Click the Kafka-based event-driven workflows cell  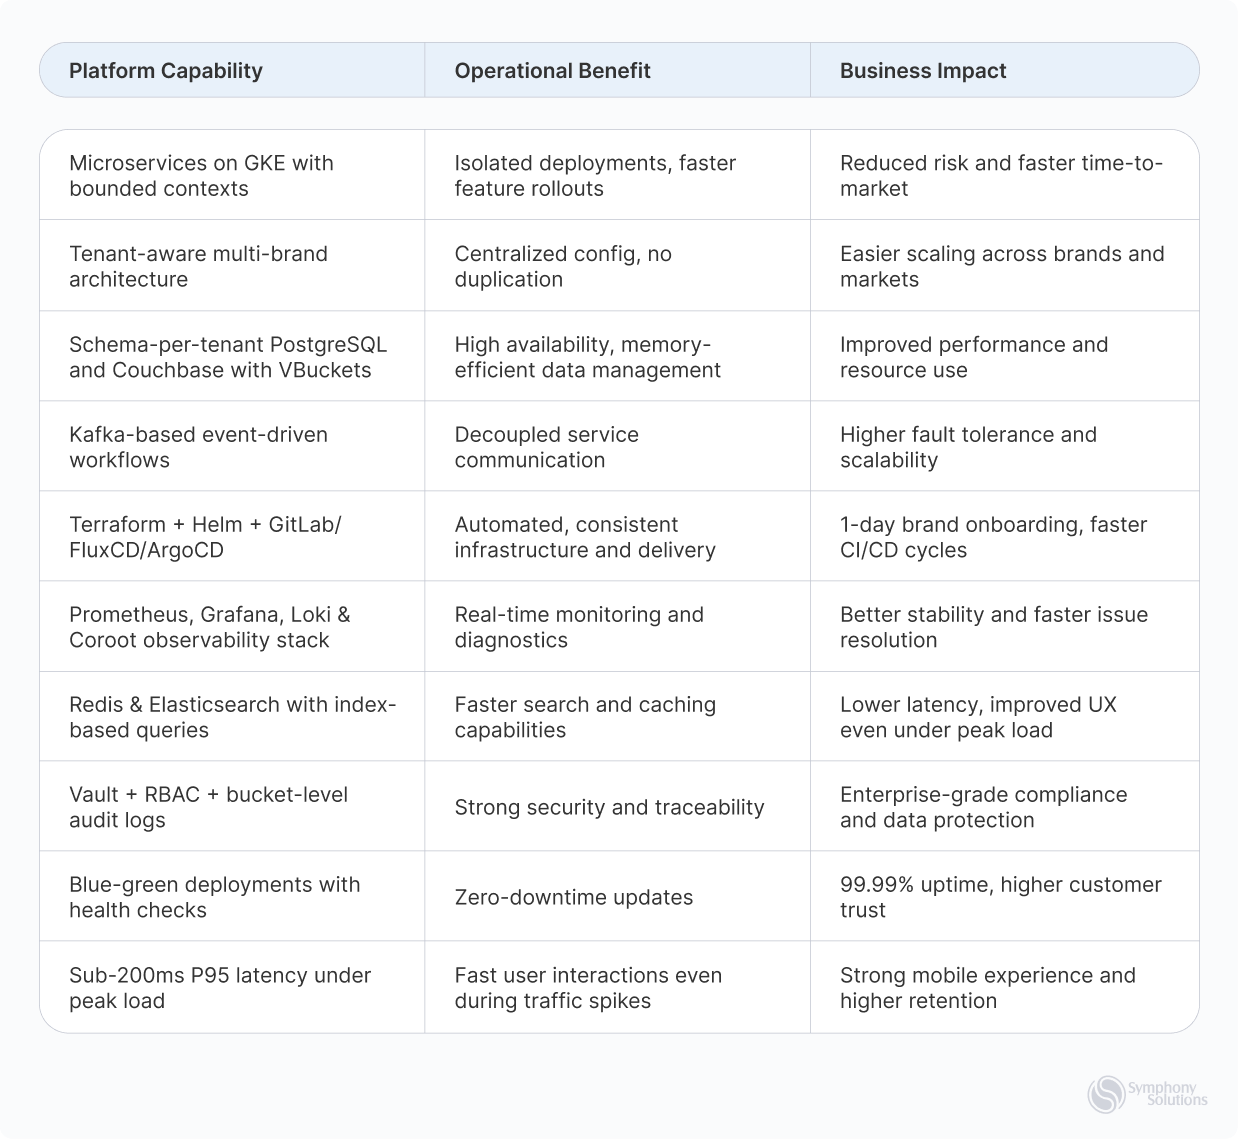tap(232, 446)
